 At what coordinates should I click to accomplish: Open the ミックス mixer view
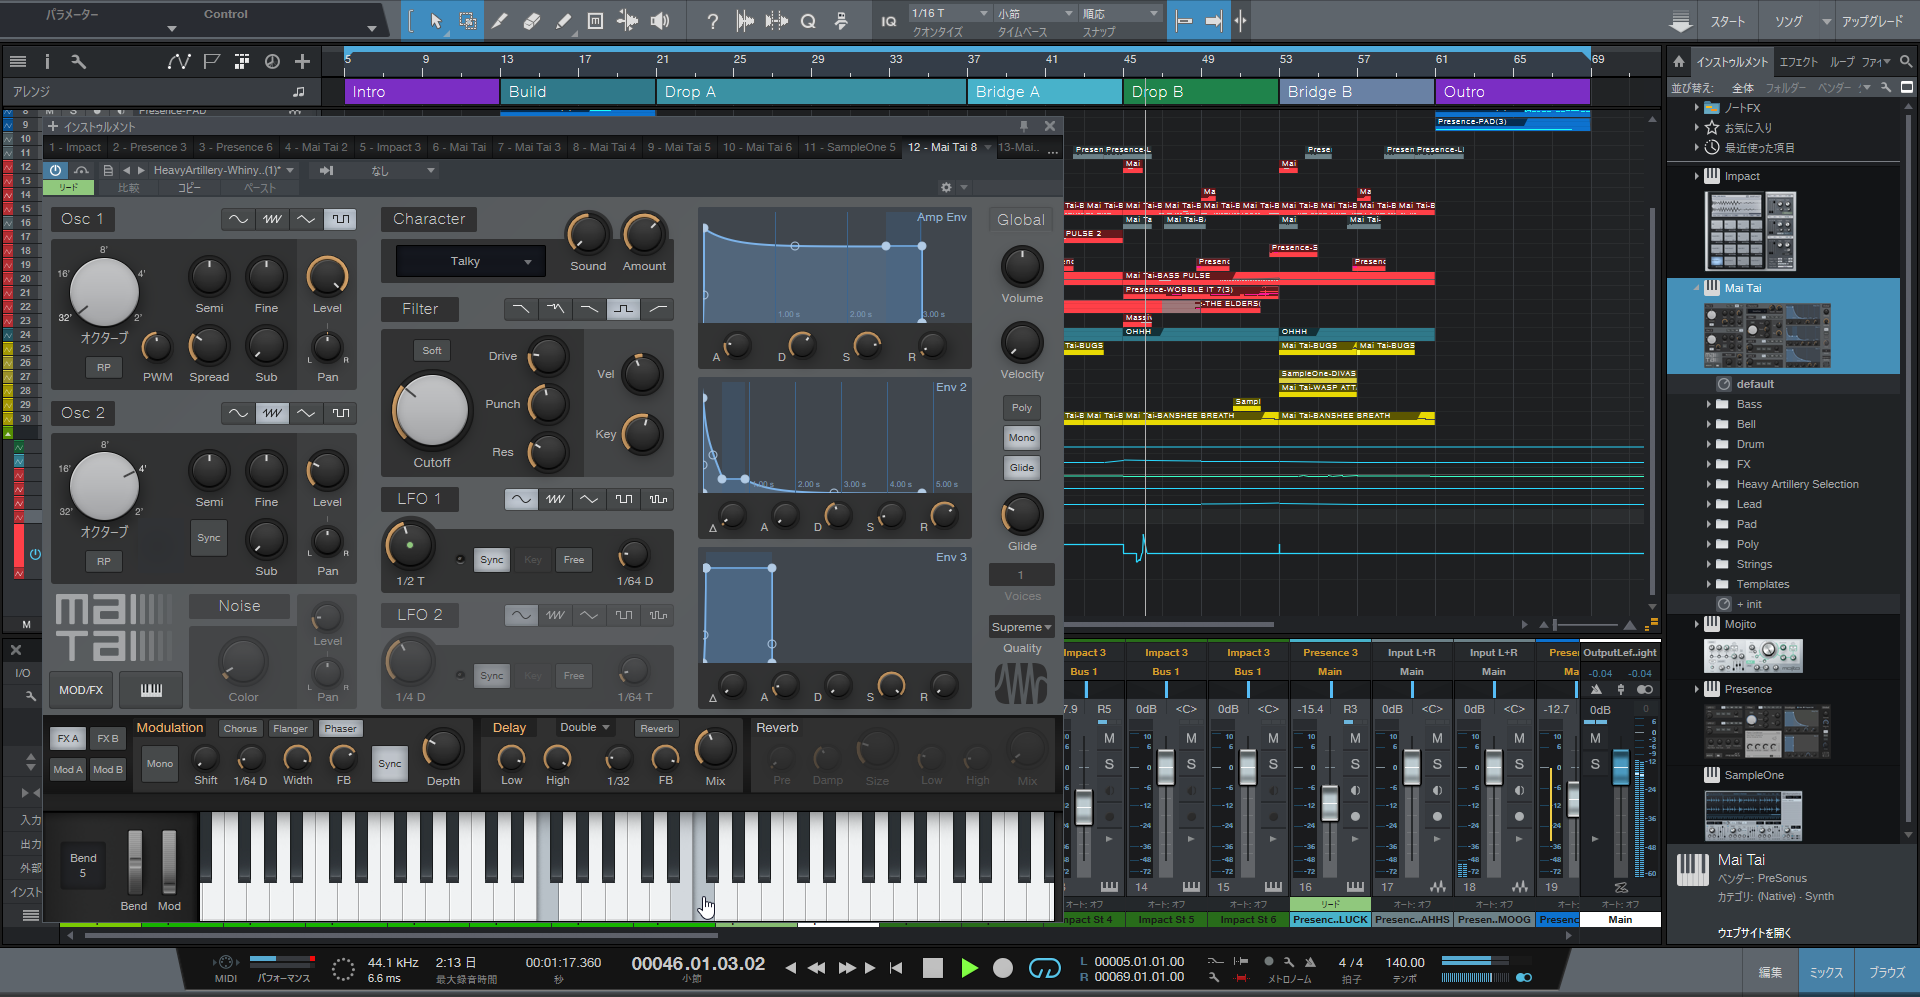click(x=1826, y=972)
